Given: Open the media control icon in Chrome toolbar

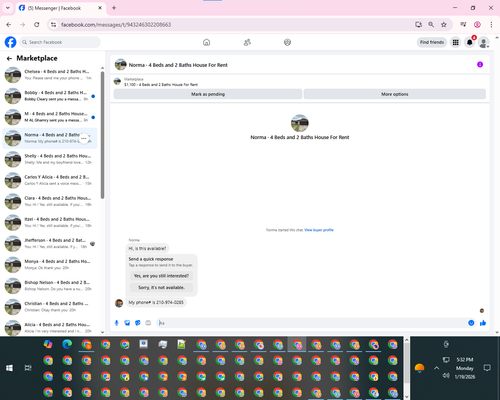Looking at the screenshot, I should point(463,25).
